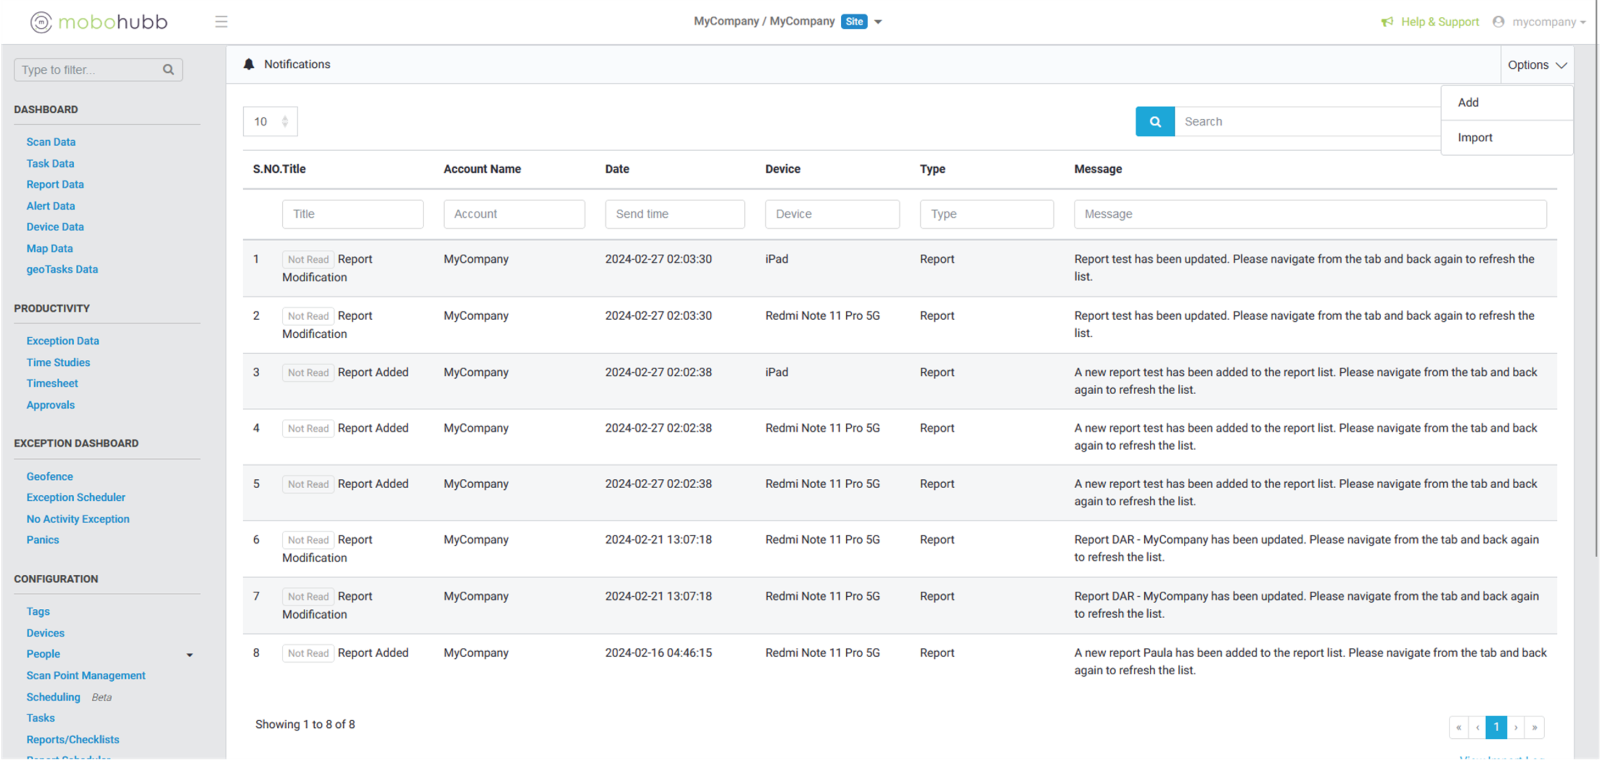Go to the last page arrow
Viewport: 1600px width, 760px height.
click(x=1535, y=727)
